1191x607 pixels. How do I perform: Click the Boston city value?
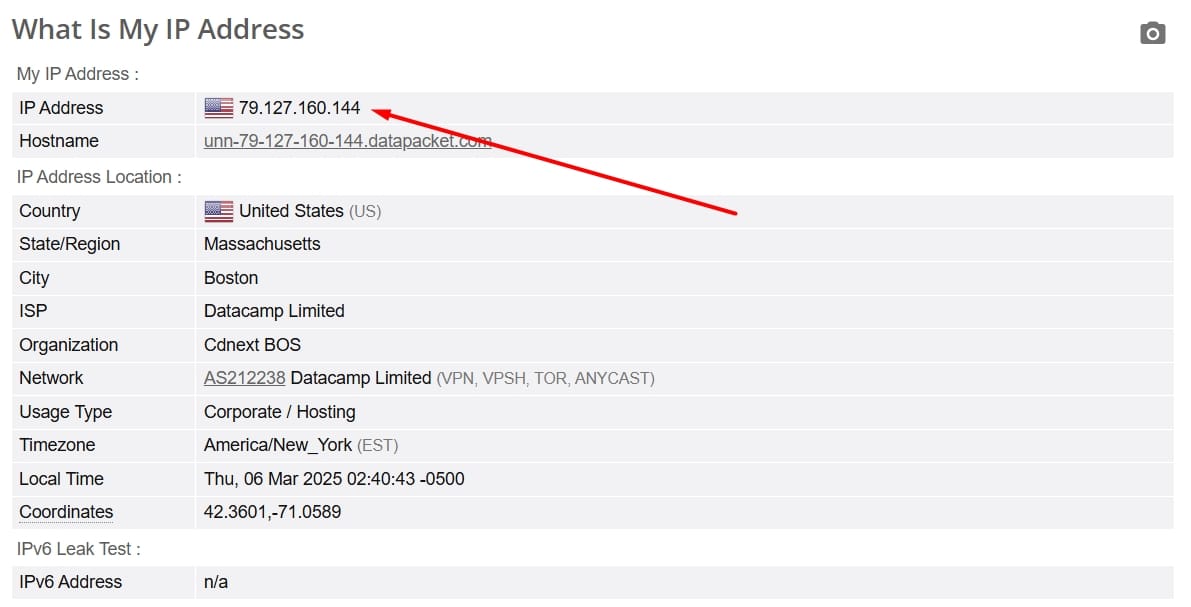[231, 278]
